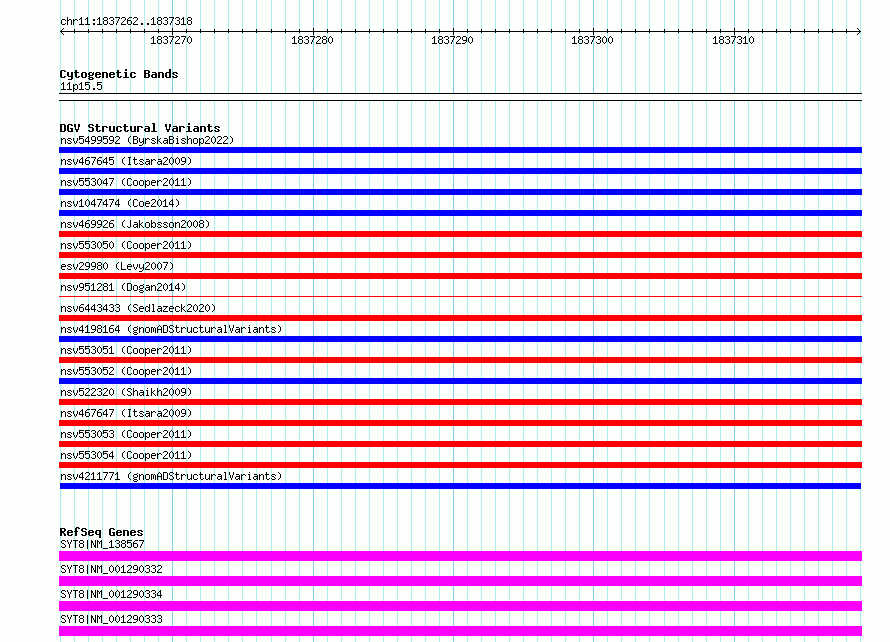Select the blue bar under nsv467645

460,171
